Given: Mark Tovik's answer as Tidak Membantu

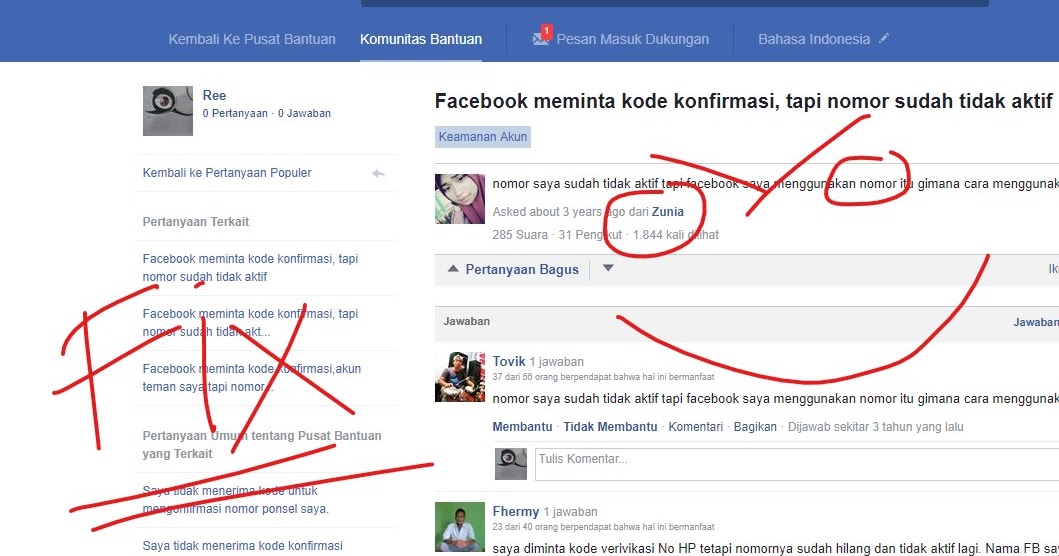Looking at the screenshot, I should click(611, 427).
